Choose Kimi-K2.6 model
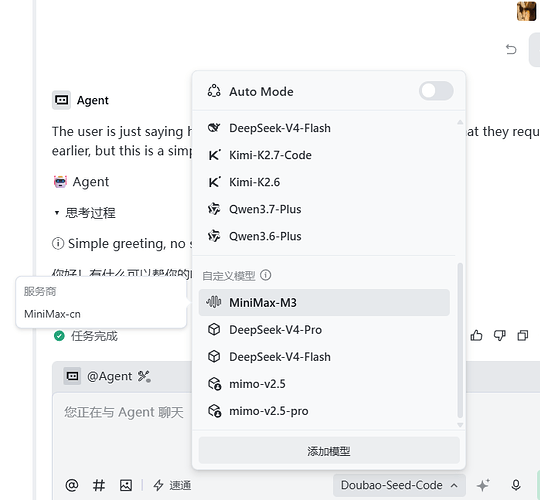The height and width of the screenshot is (500, 540). (x=324, y=182)
